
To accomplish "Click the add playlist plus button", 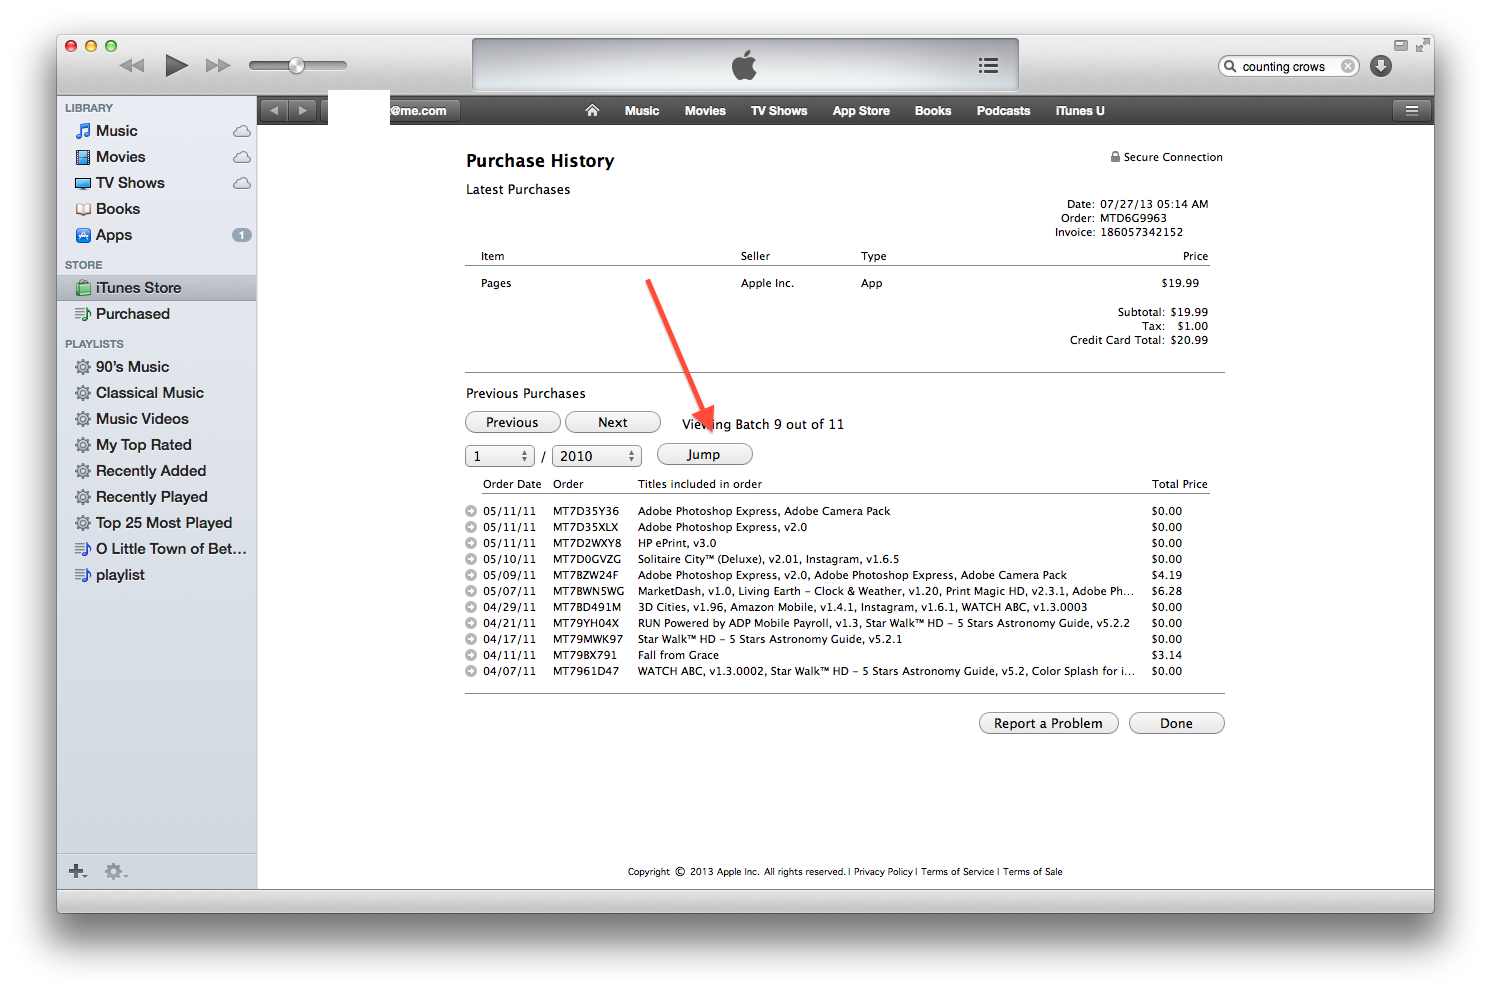I will coord(77,871).
